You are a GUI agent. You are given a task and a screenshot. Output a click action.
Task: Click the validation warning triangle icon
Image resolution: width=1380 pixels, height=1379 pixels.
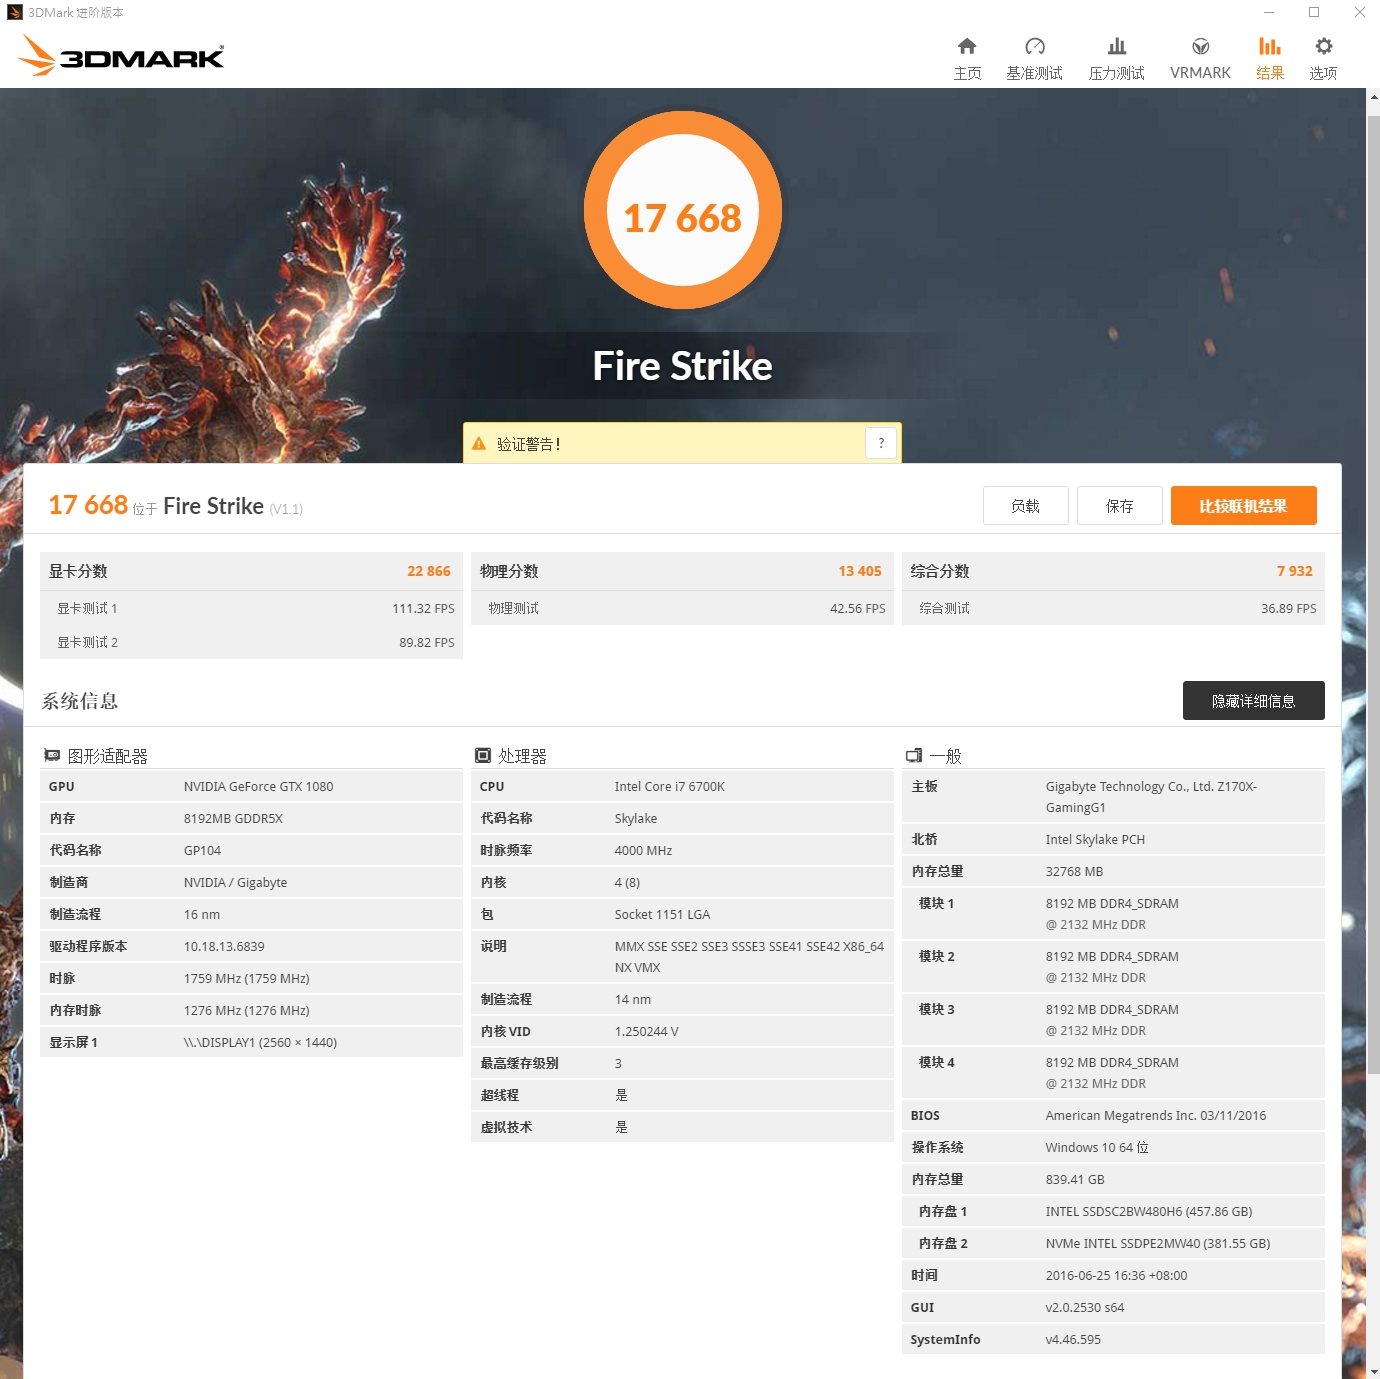479,443
